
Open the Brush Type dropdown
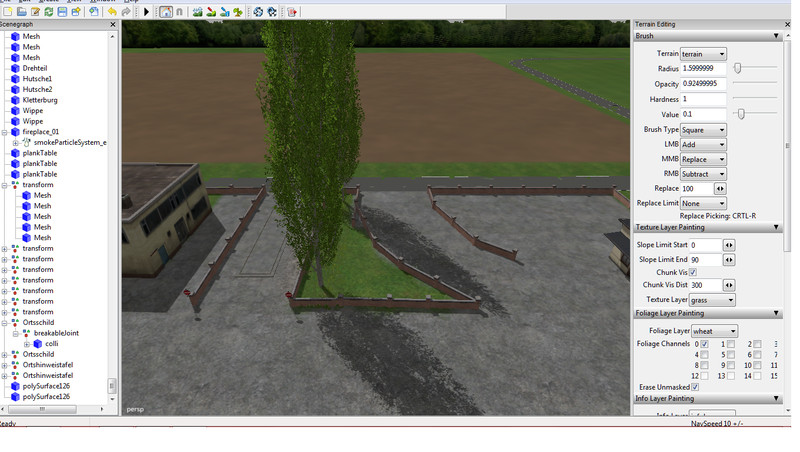tap(703, 130)
